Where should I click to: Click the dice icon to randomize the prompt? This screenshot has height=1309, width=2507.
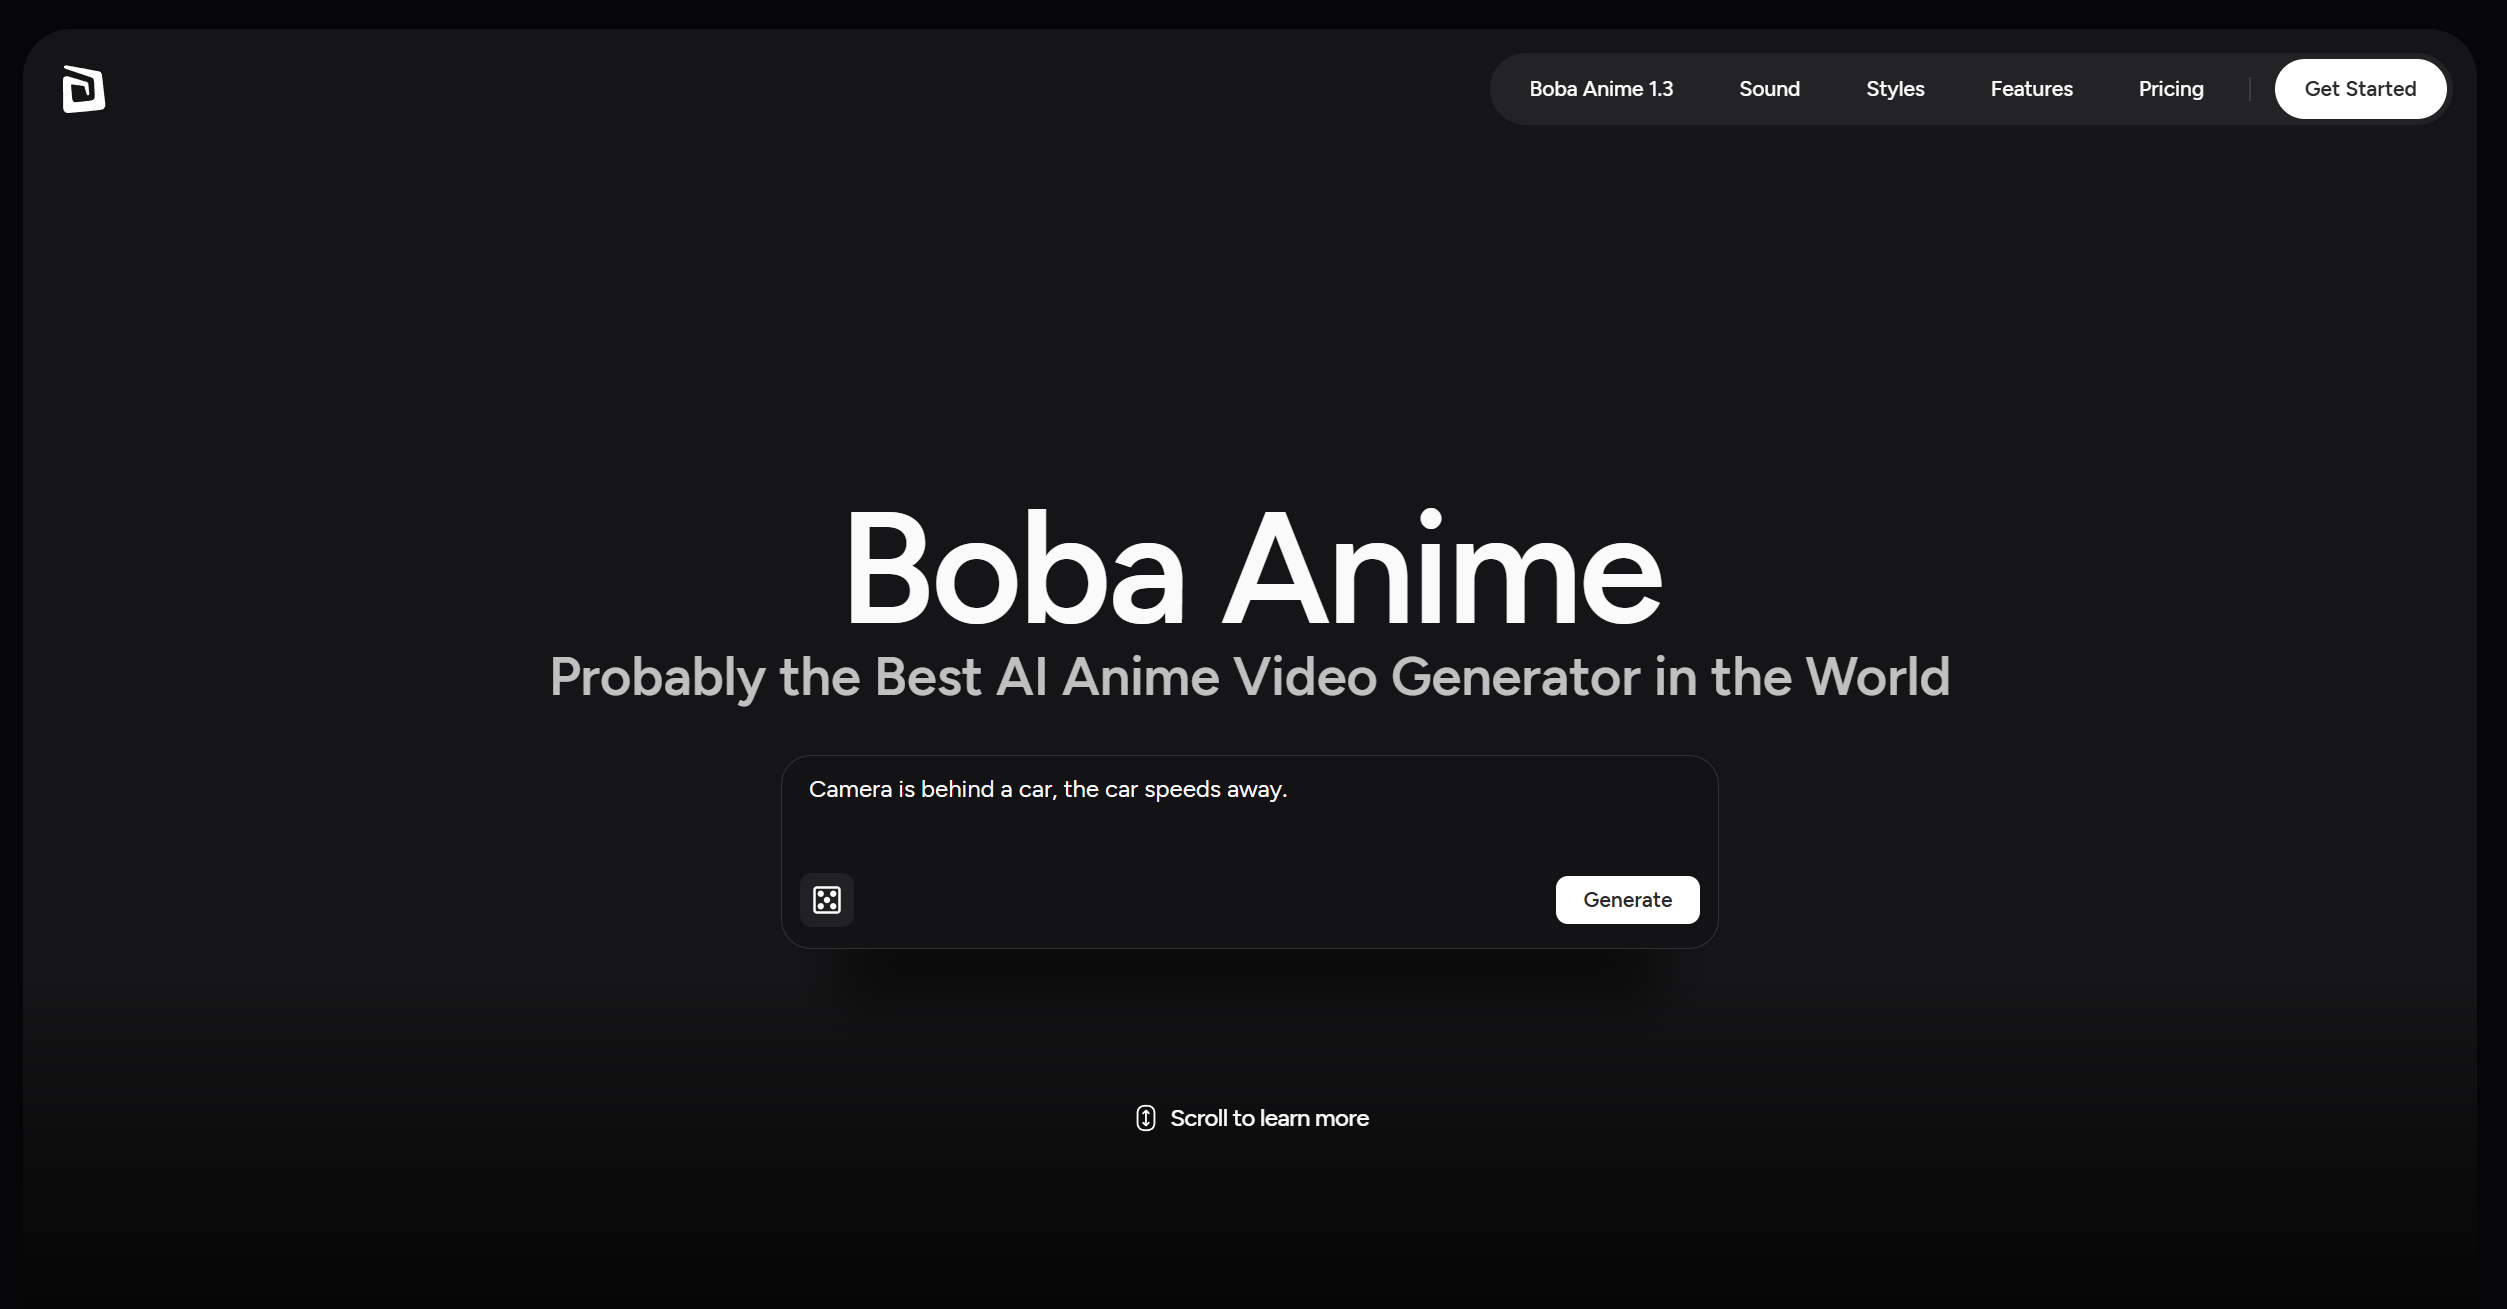coord(827,899)
